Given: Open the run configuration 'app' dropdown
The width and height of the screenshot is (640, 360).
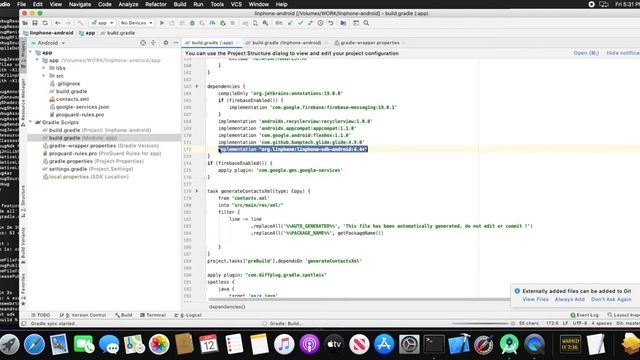Looking at the screenshot, I should [x=102, y=23].
